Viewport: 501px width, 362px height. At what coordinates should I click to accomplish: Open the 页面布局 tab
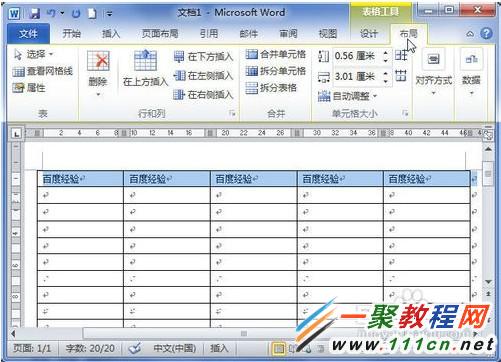[160, 33]
